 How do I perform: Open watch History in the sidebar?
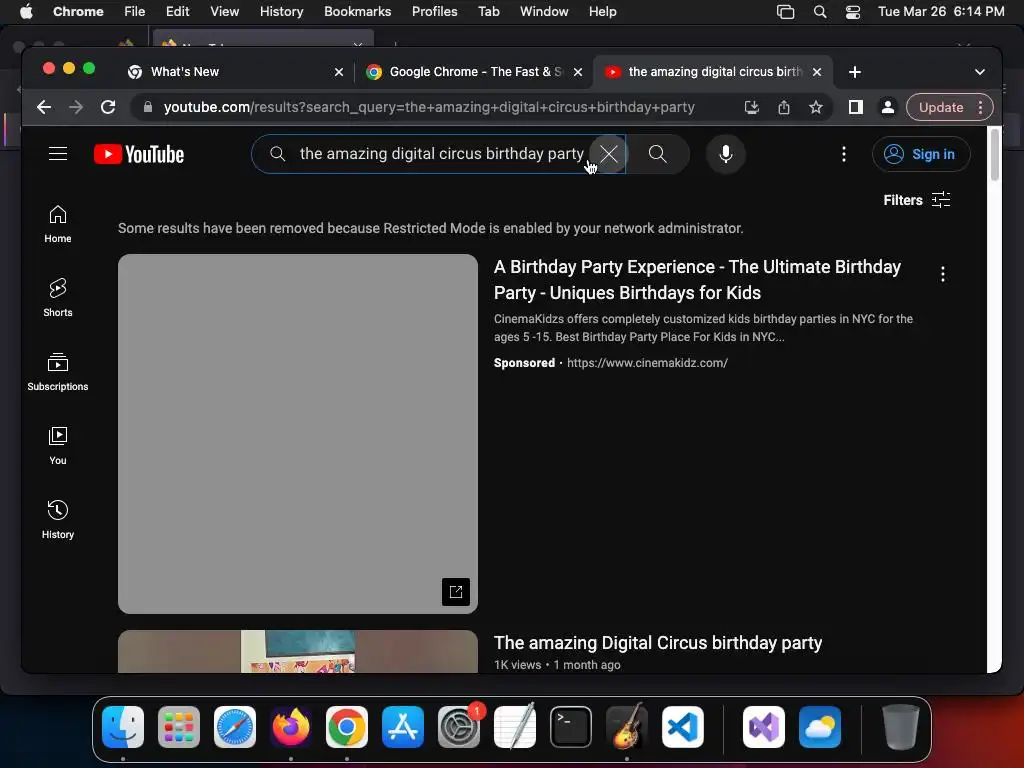coord(57,520)
